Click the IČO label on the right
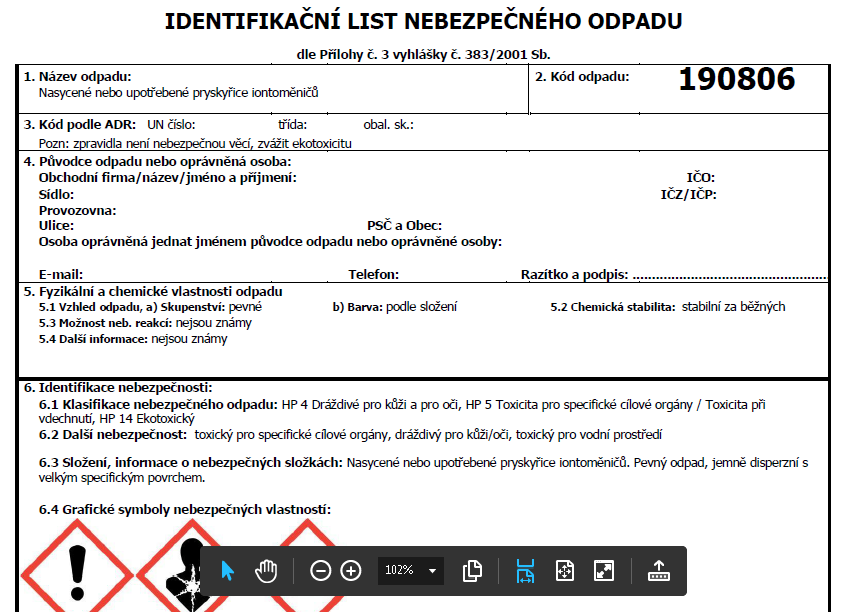Viewport: 841px width, 612px height. (701, 178)
